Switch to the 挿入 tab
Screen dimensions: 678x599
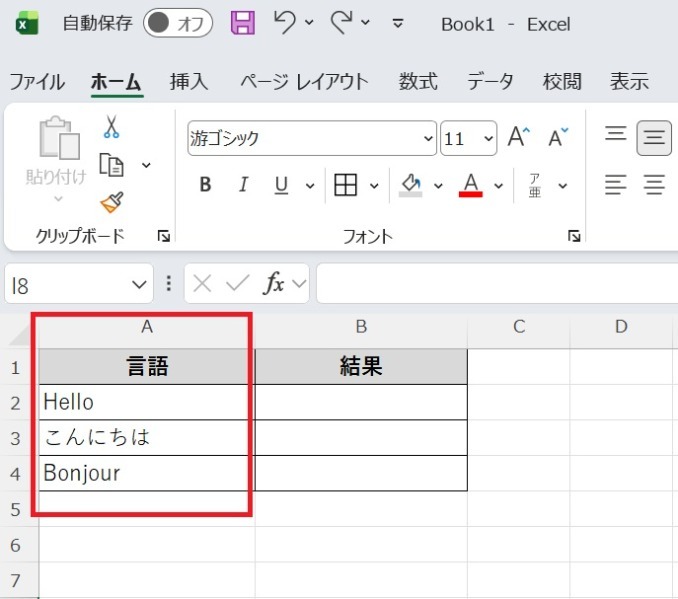(189, 82)
